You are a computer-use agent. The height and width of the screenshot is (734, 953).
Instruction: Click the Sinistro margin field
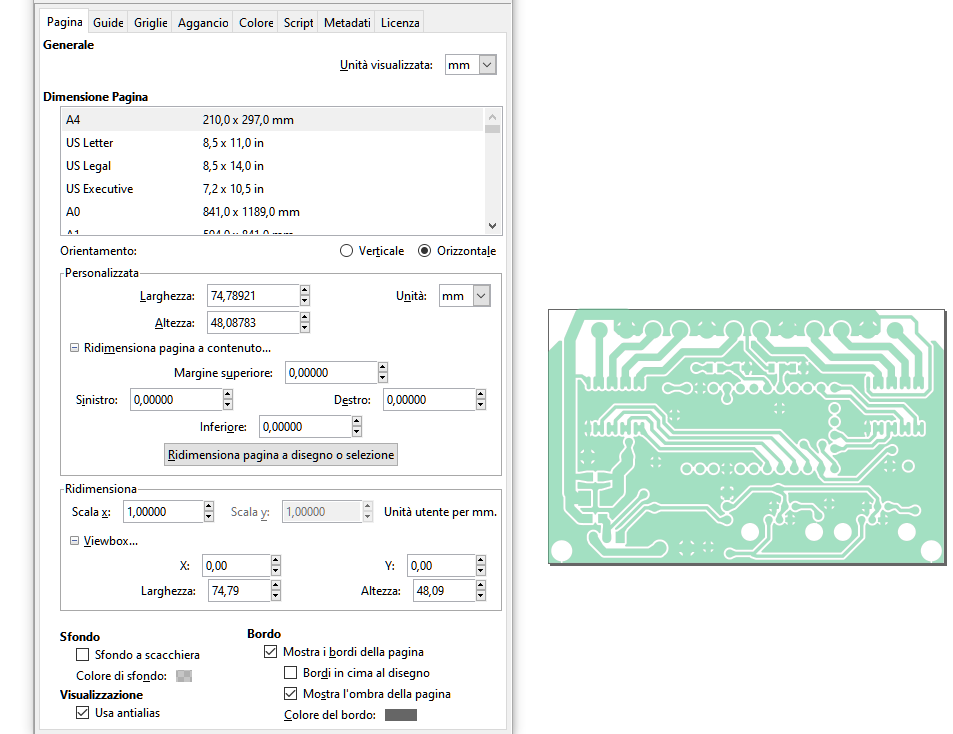pyautogui.click(x=176, y=400)
